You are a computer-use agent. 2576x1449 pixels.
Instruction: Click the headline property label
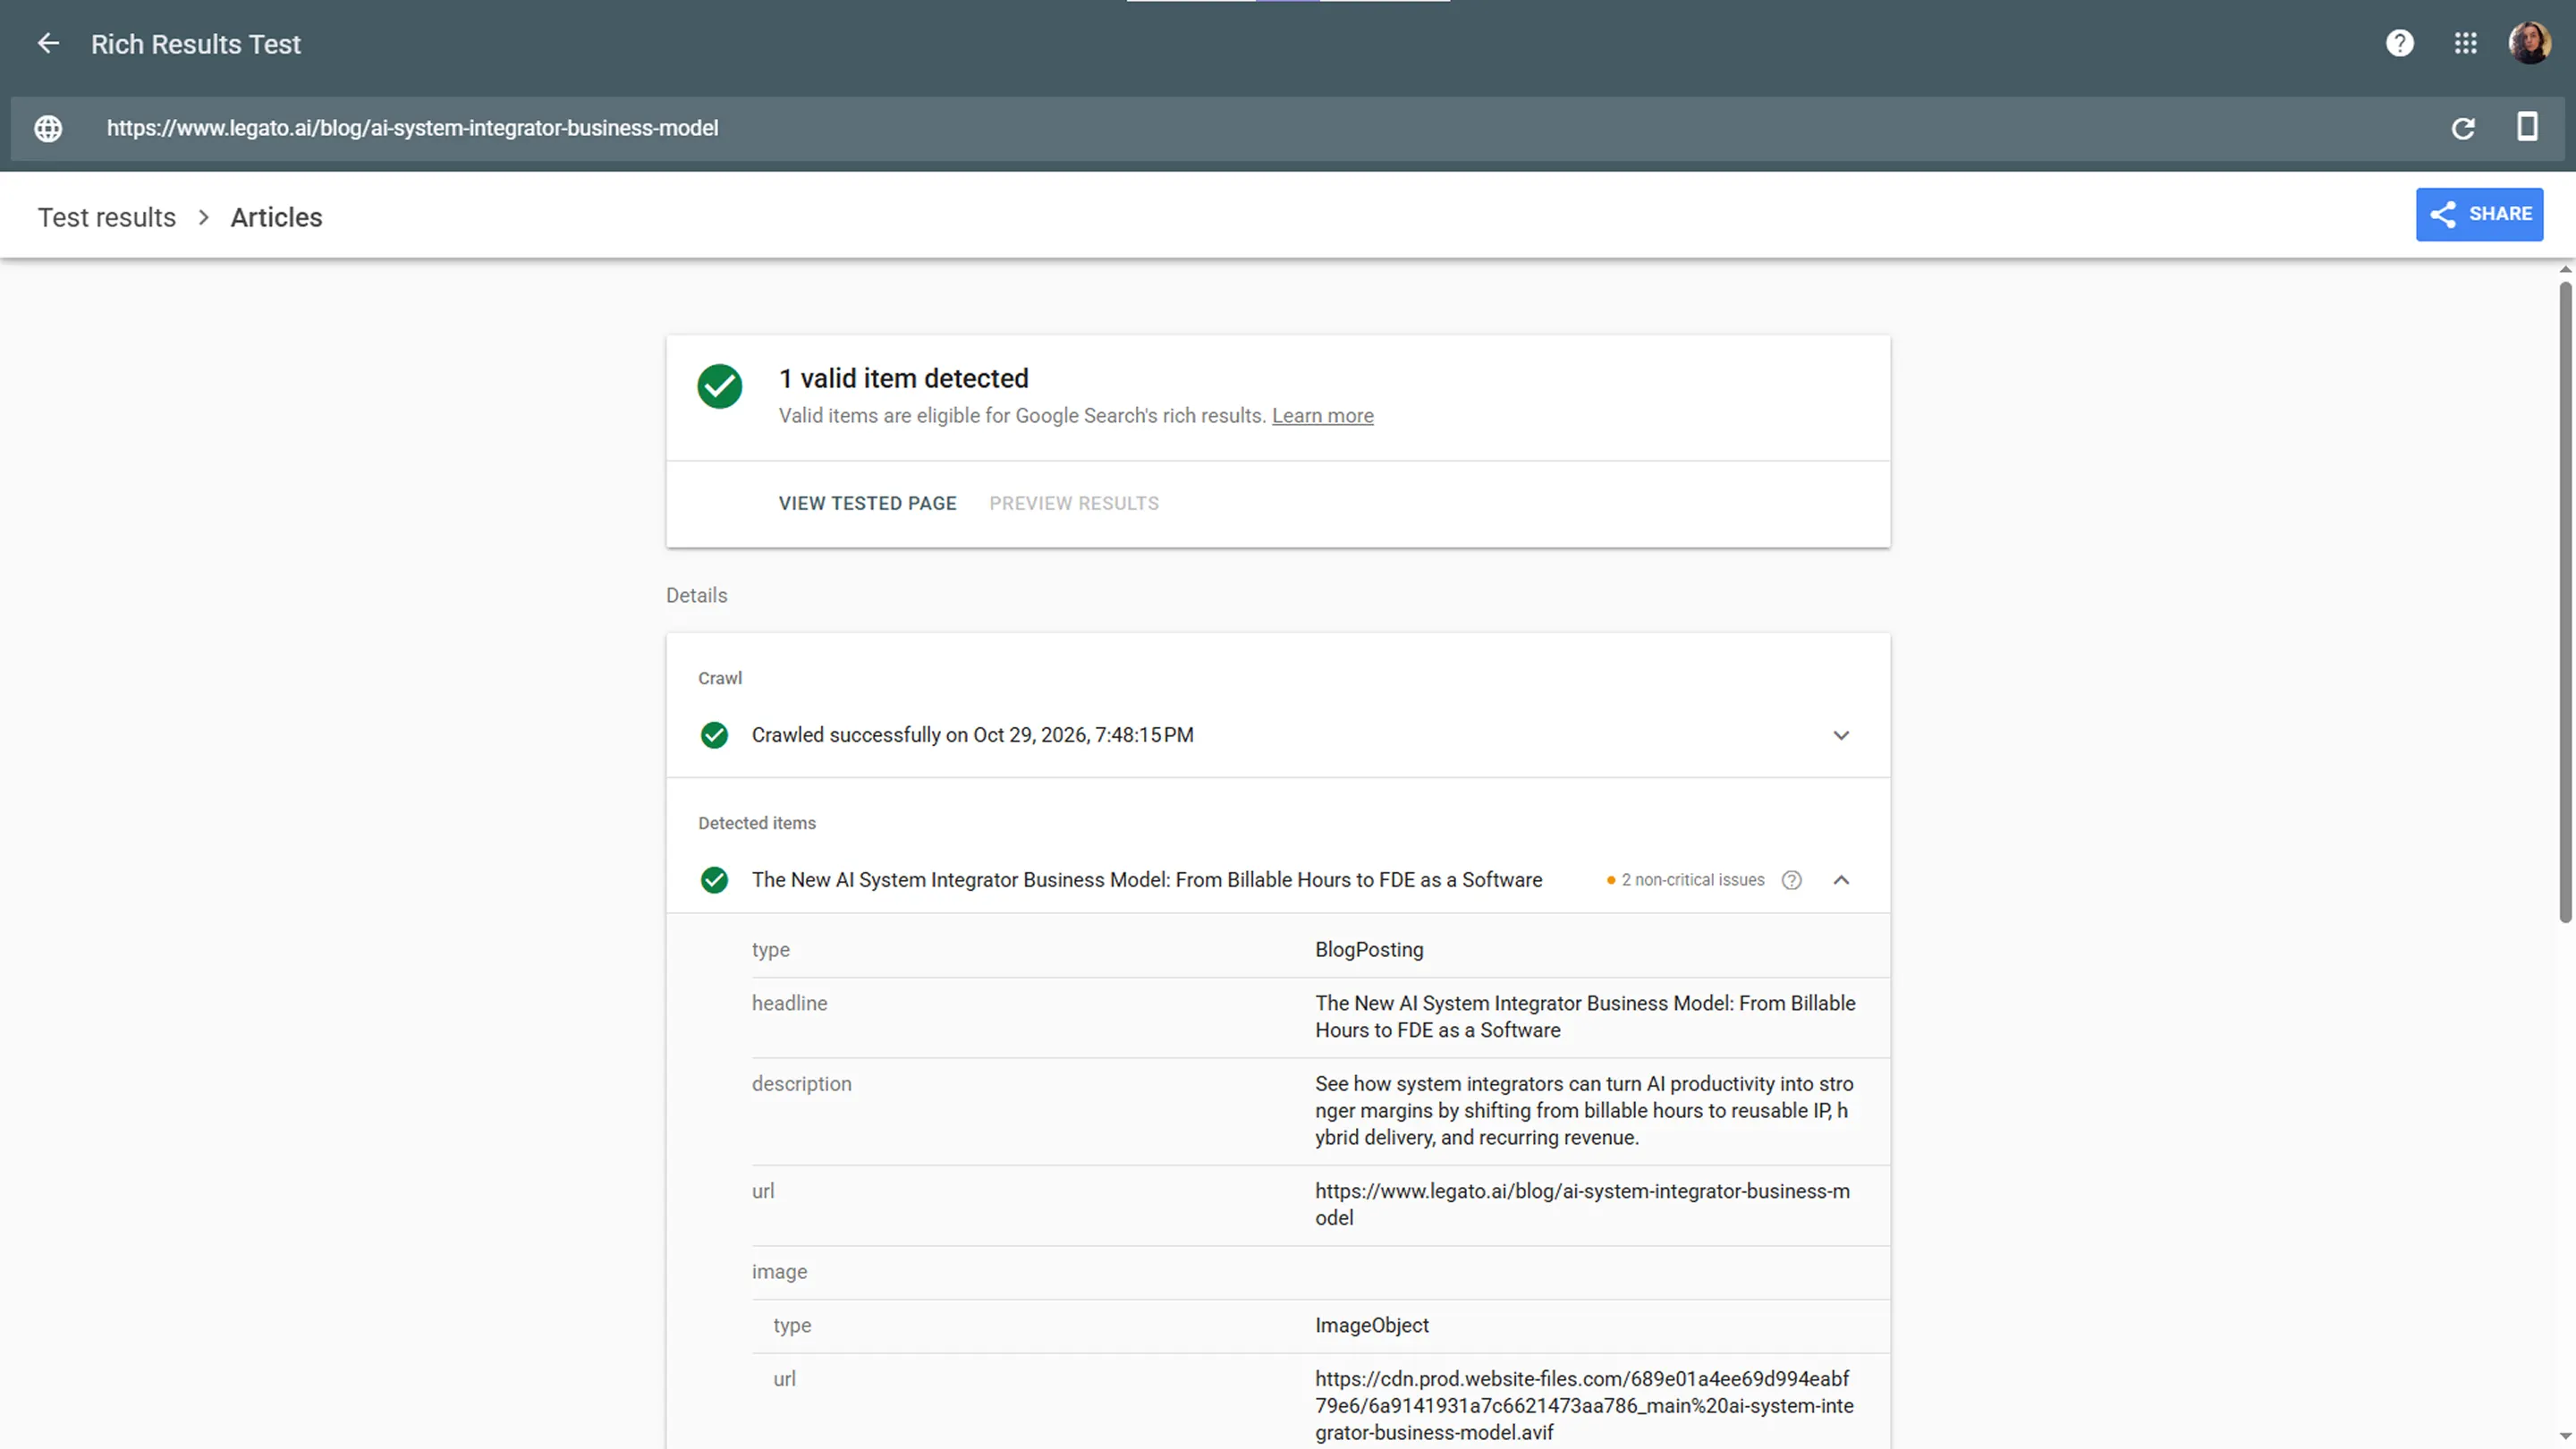[x=789, y=1003]
